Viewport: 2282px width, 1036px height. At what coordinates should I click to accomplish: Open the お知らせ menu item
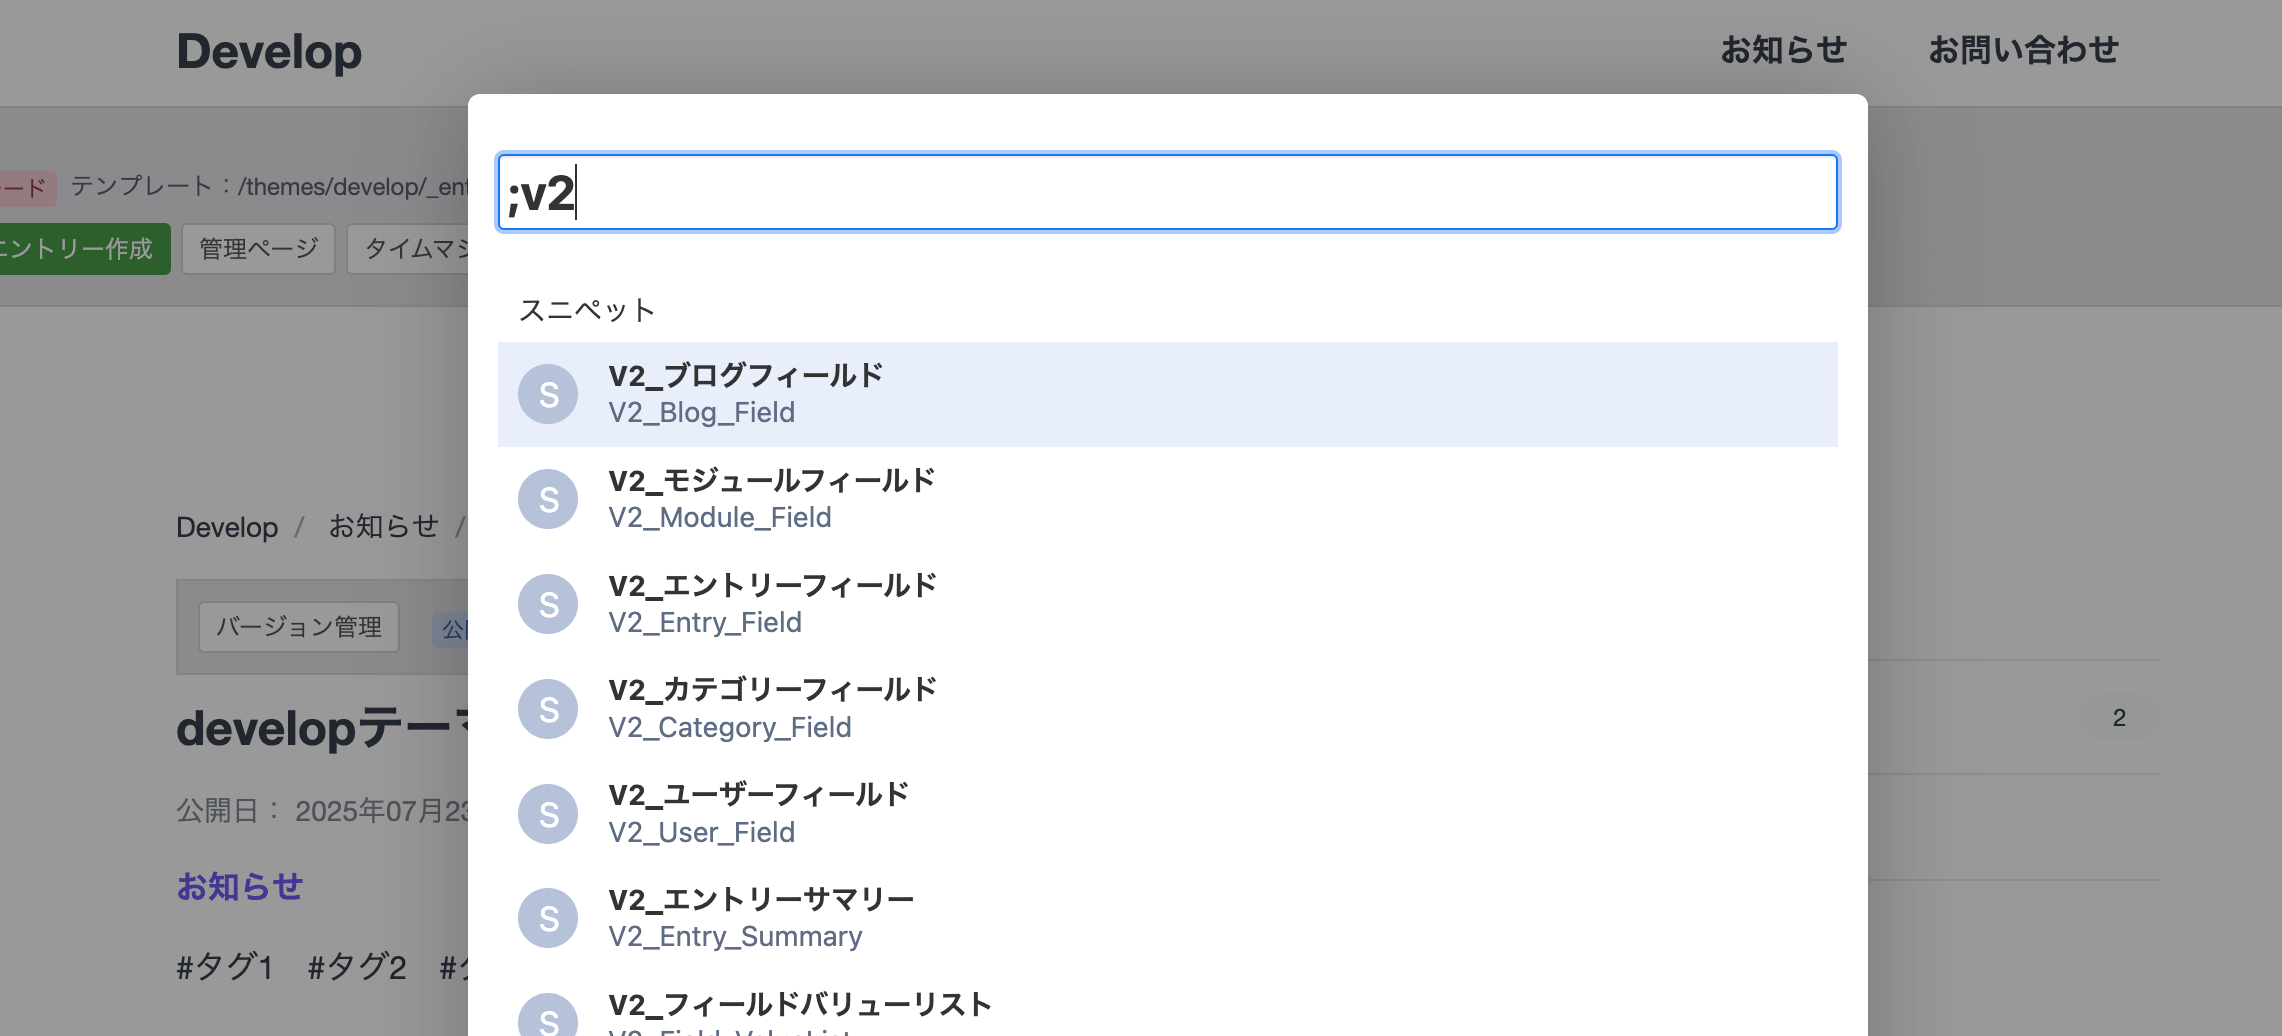1783,50
